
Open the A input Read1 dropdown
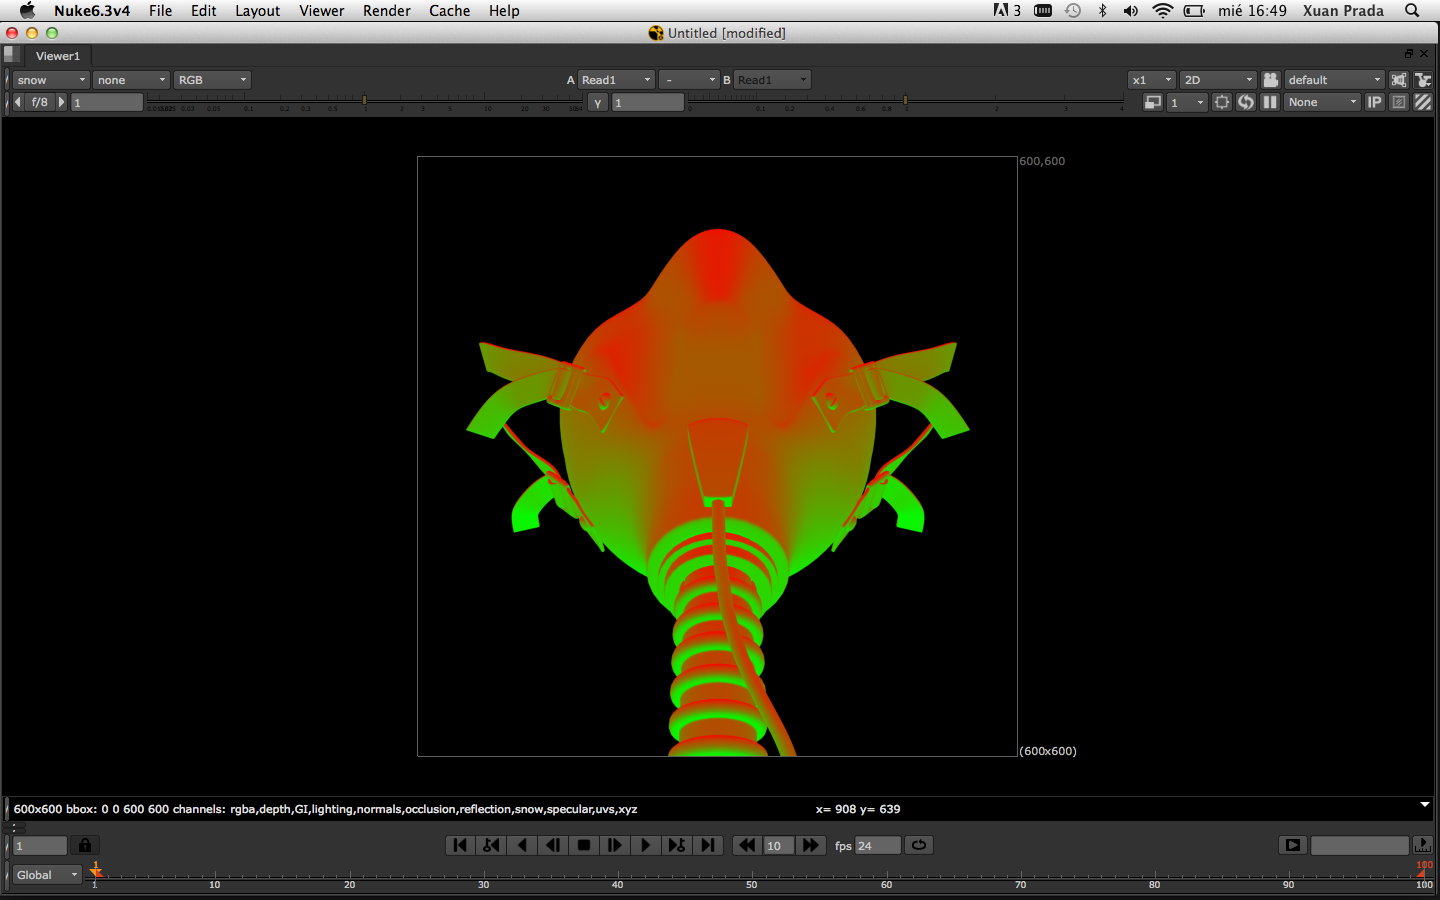(x=616, y=80)
